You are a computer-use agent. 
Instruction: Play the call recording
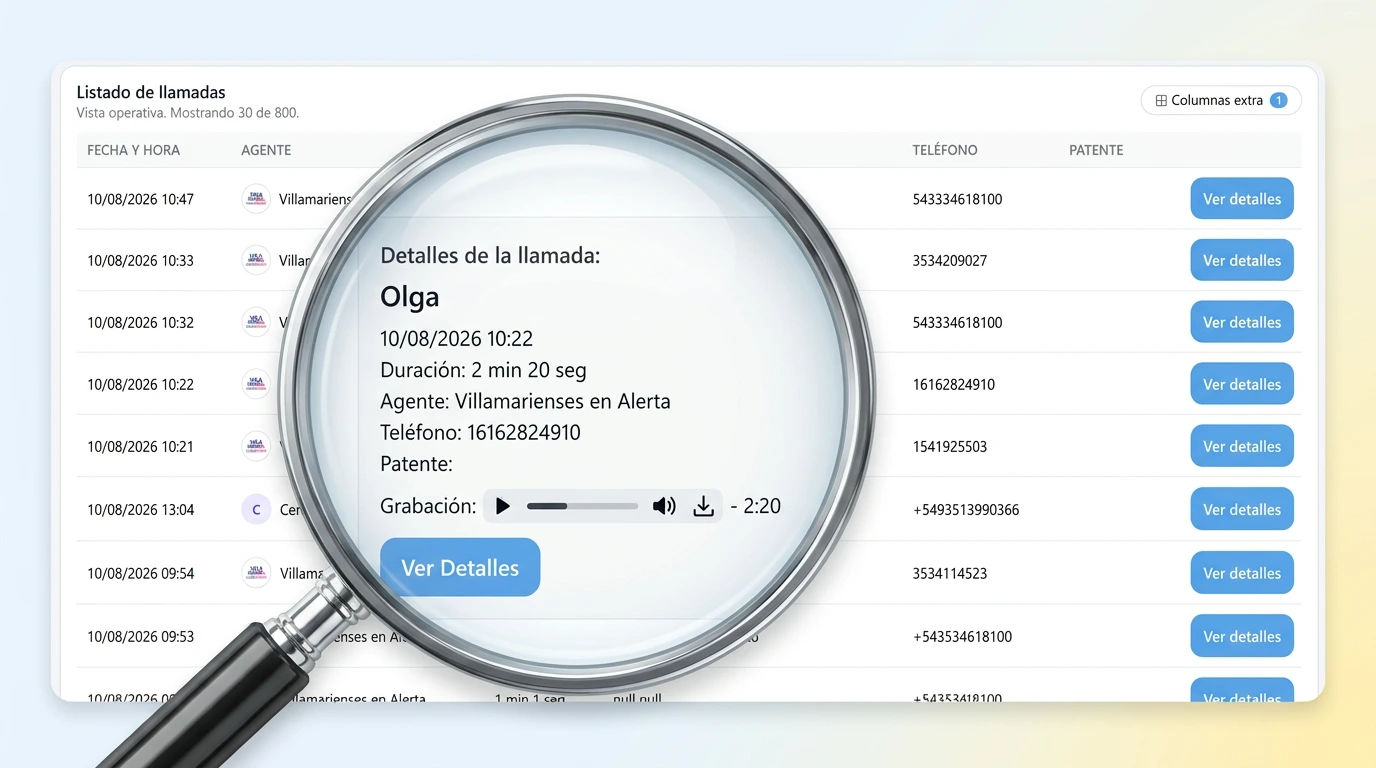pos(503,506)
